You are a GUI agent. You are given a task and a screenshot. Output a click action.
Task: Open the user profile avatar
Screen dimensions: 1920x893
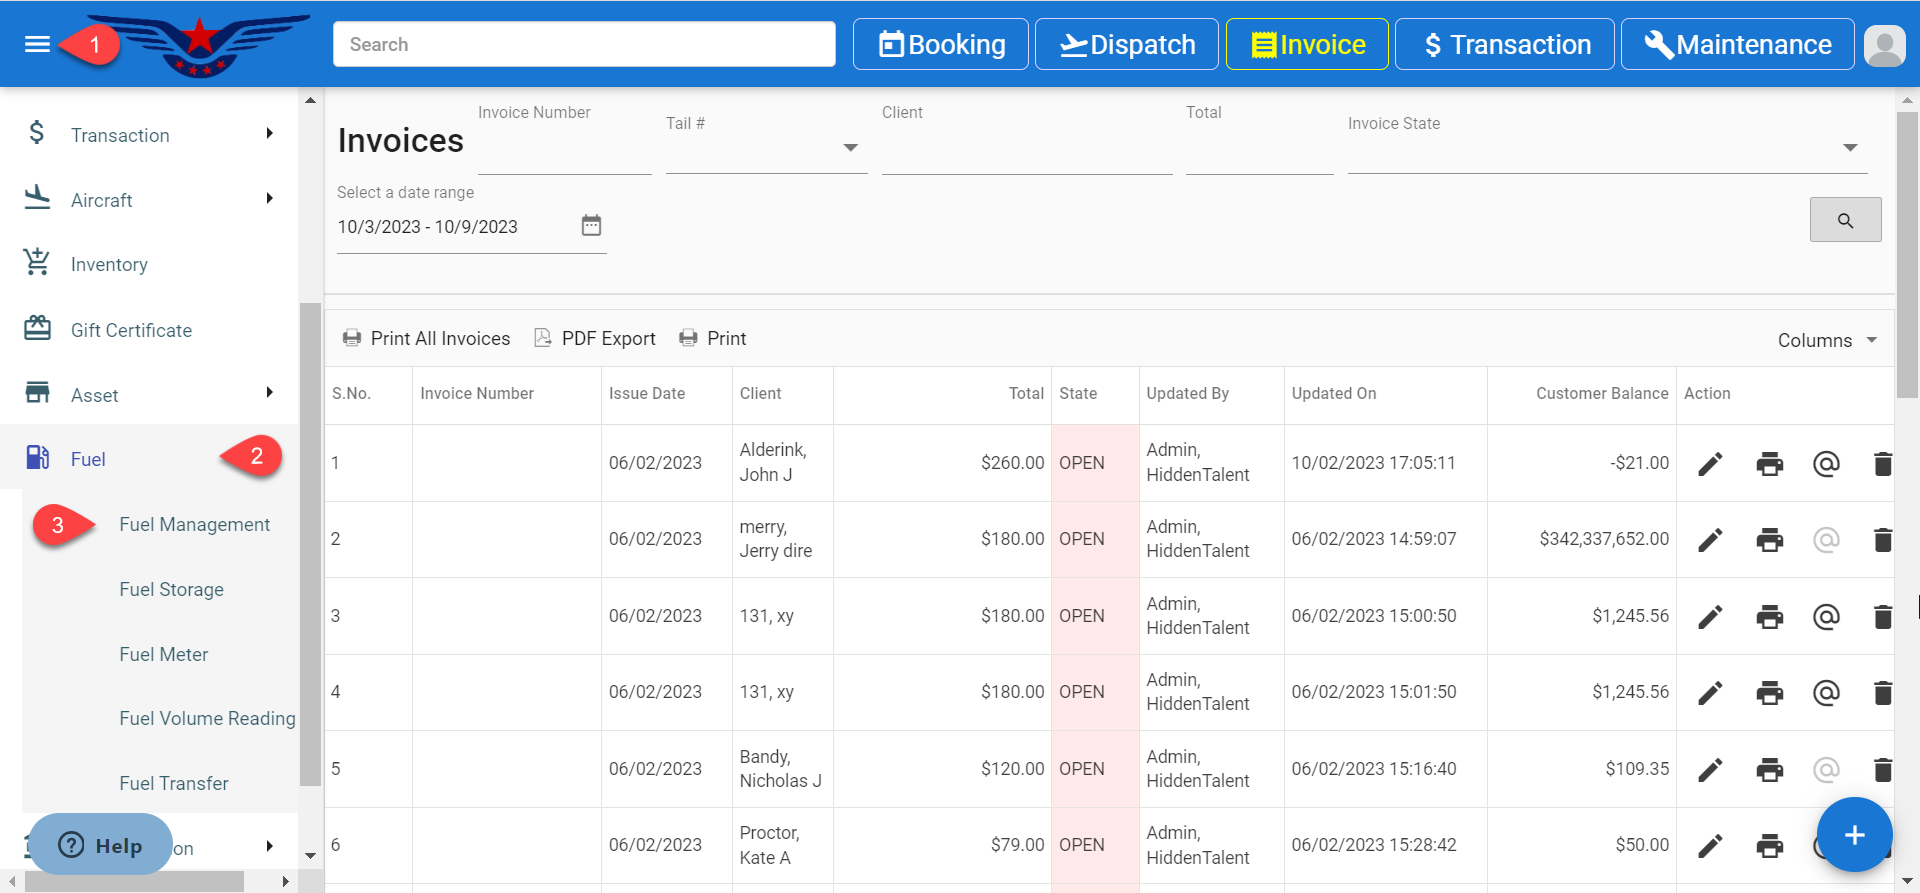tap(1885, 45)
